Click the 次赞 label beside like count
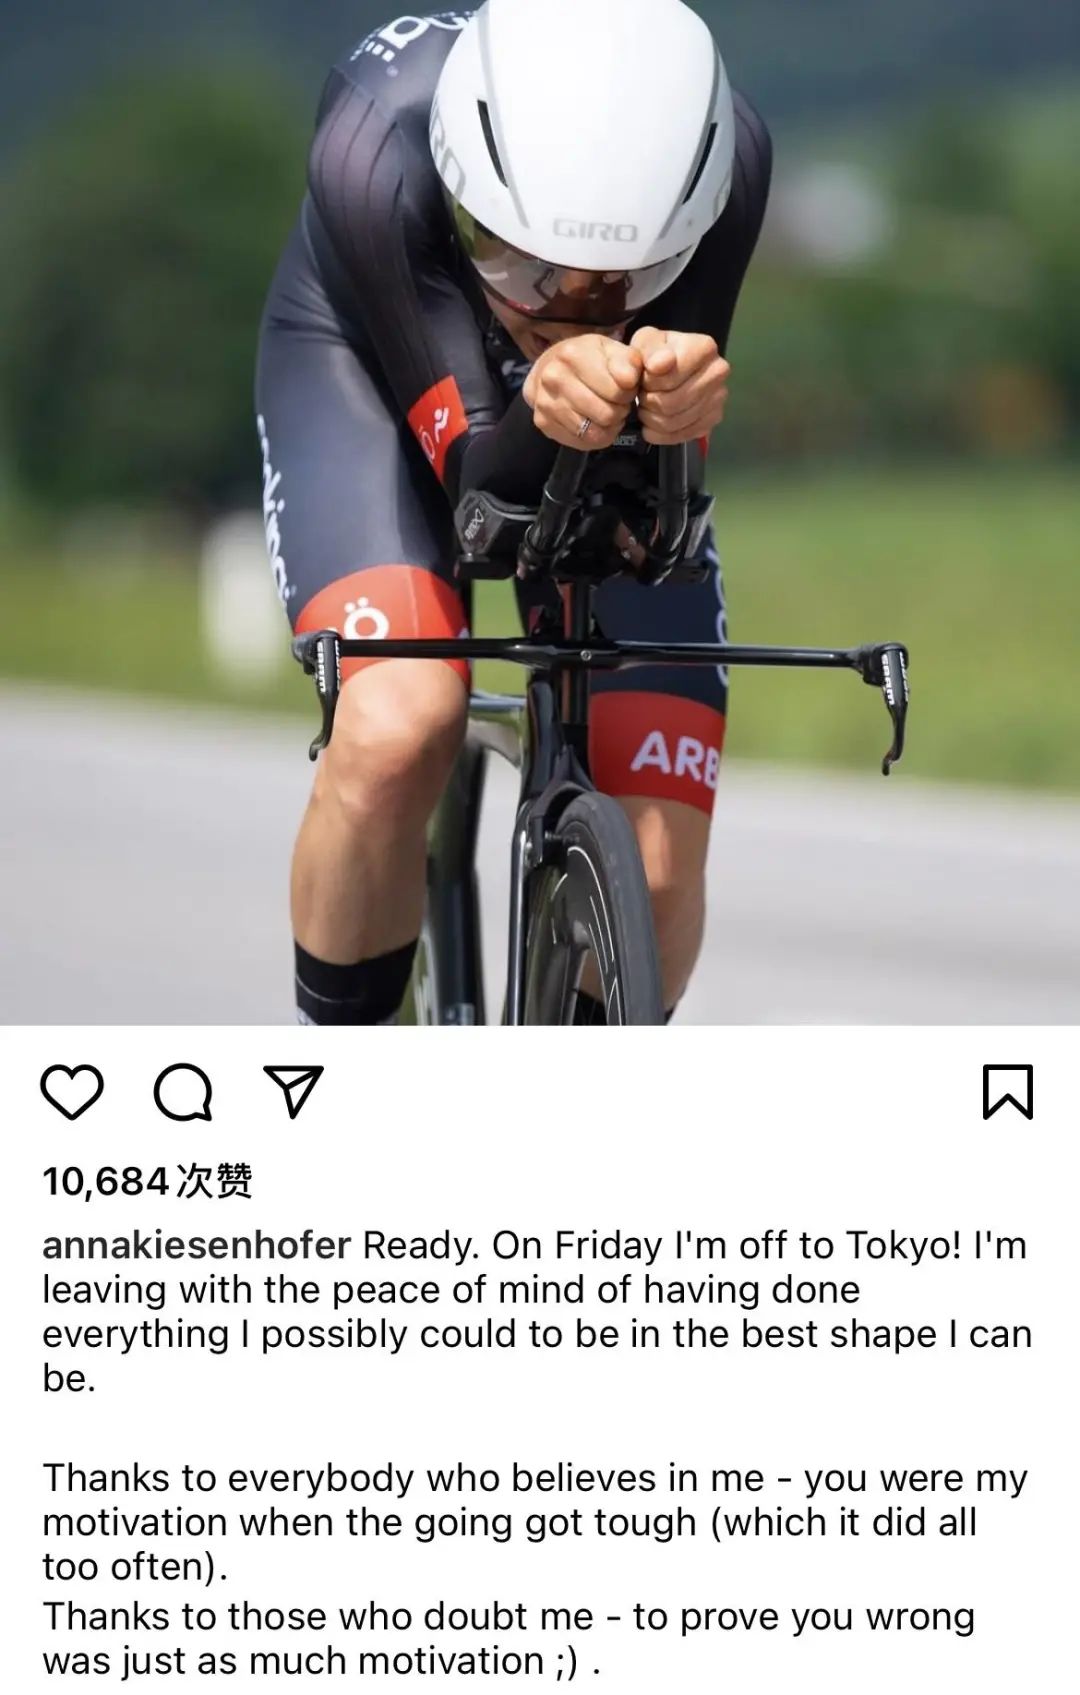1080x1695 pixels. pyautogui.click(x=214, y=1181)
